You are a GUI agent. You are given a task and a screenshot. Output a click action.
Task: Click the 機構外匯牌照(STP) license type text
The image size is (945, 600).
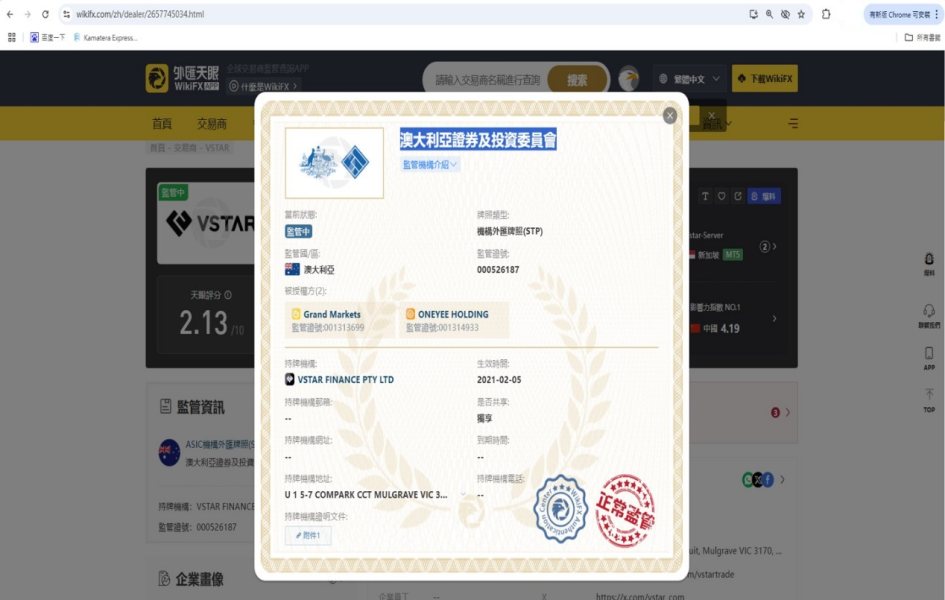510,231
